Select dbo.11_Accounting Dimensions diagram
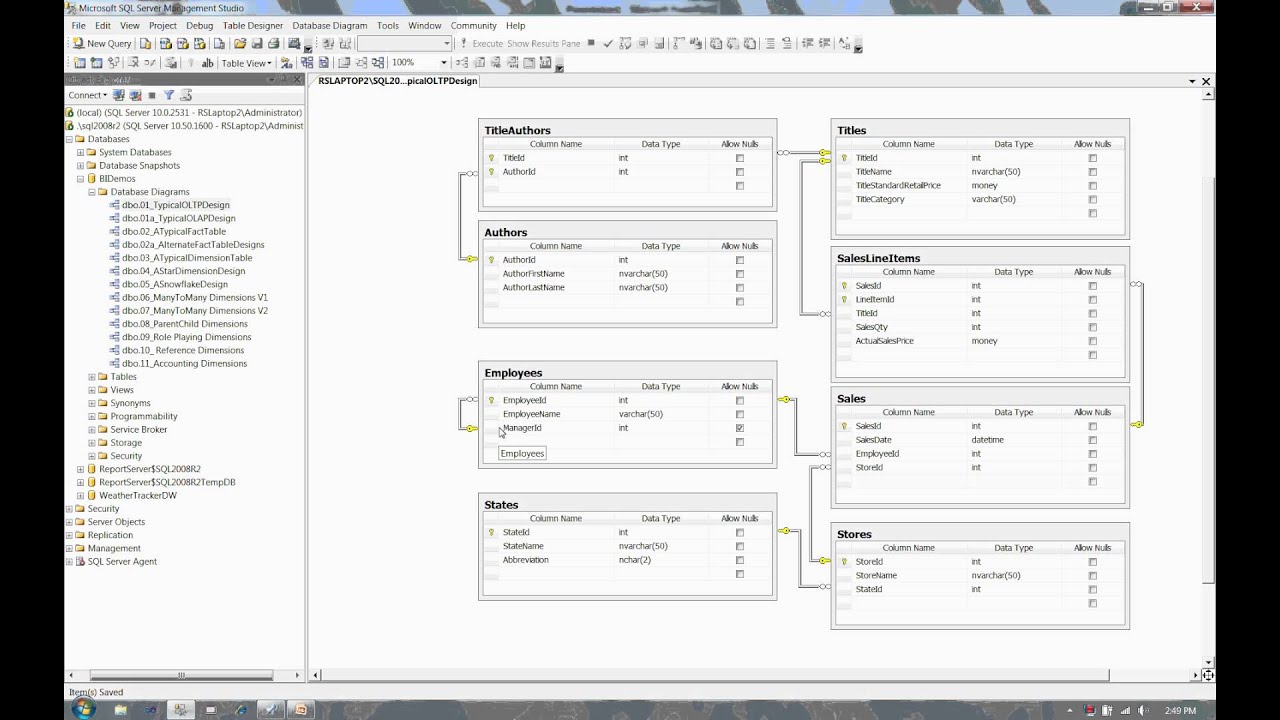The width and height of the screenshot is (1280, 720). point(184,363)
